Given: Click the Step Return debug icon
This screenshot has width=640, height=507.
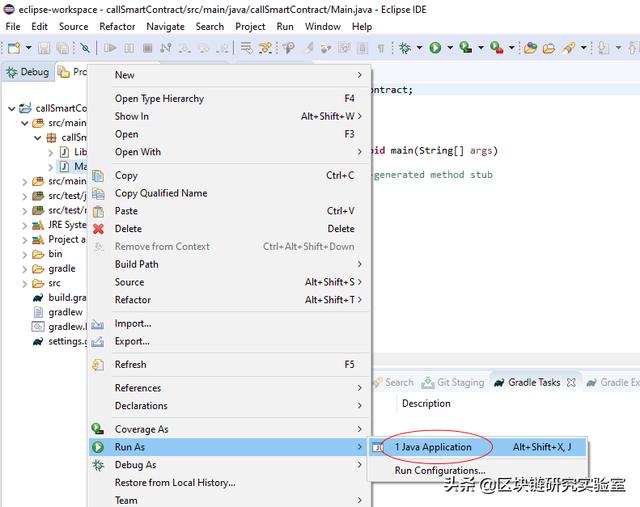Looking at the screenshot, I should pyautogui.click(x=222, y=48).
